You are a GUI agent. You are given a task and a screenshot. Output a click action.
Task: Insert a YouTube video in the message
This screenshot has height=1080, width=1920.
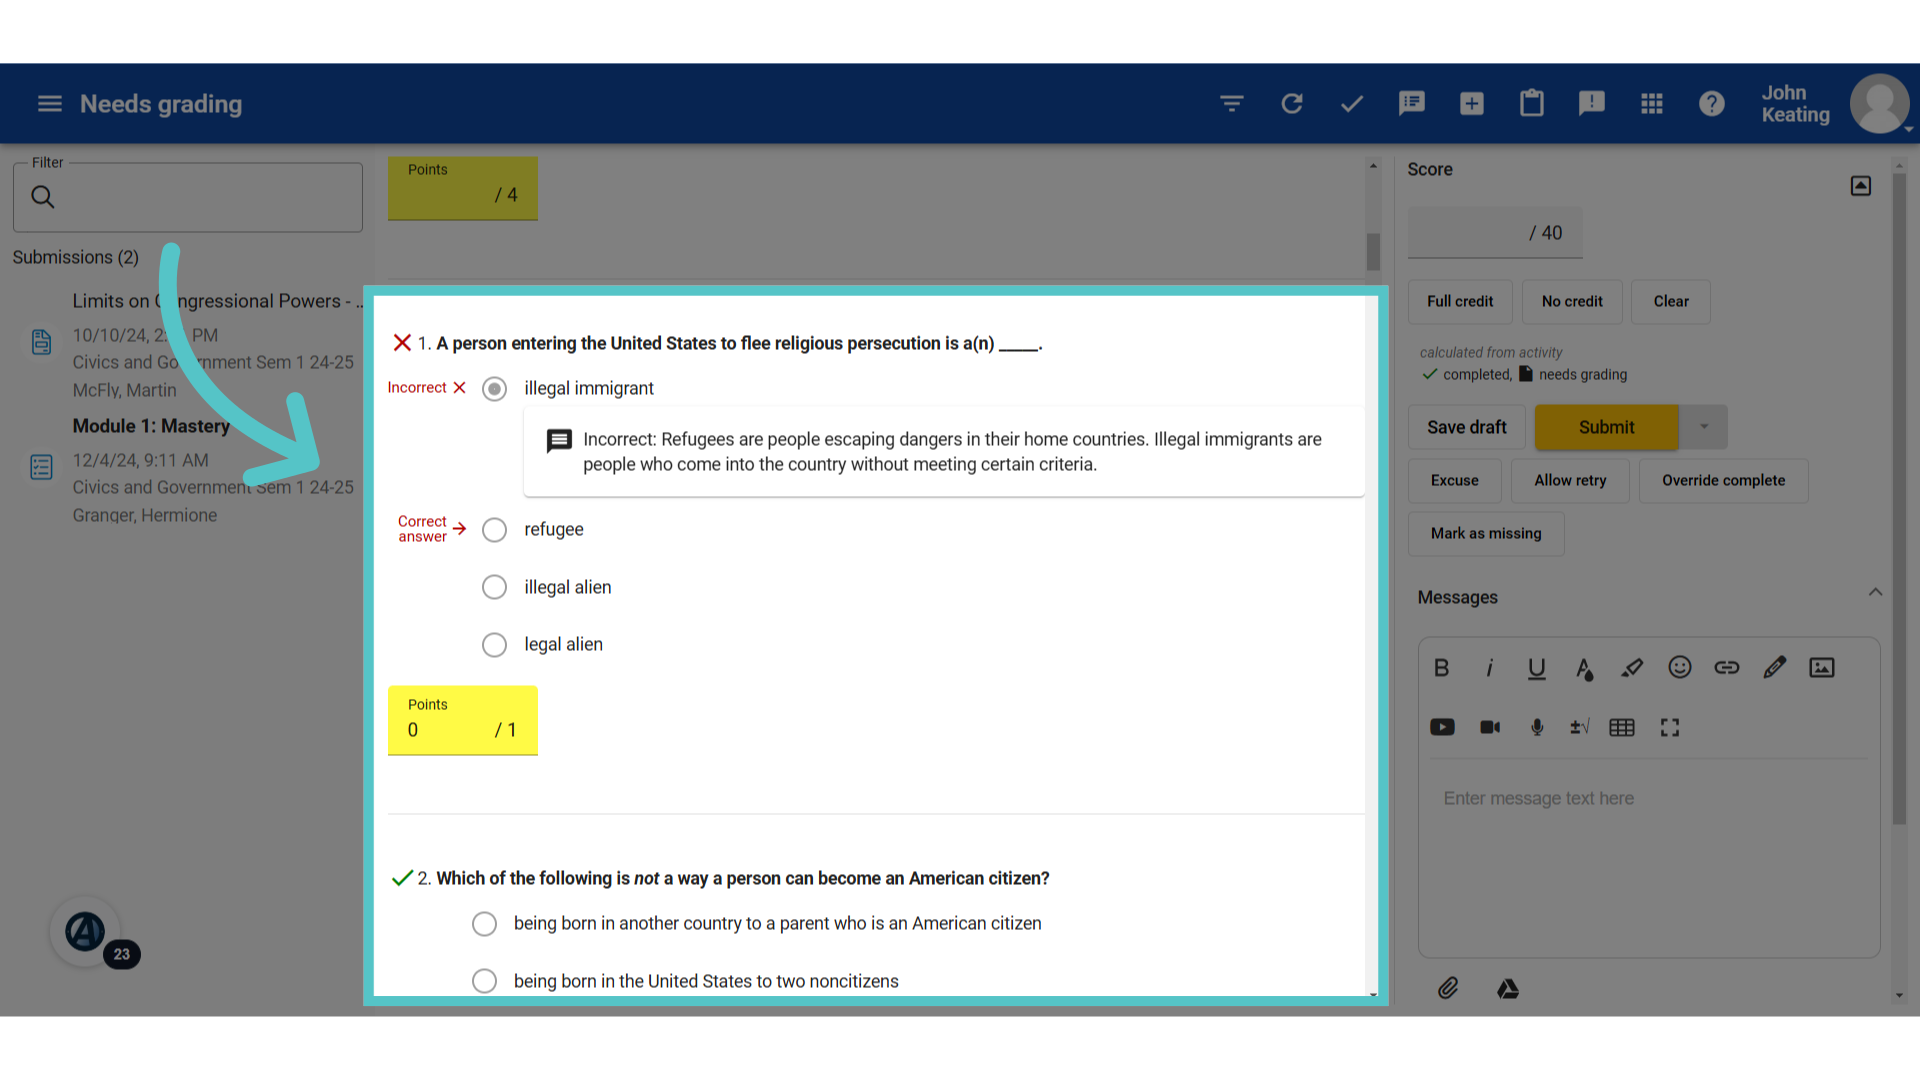pyautogui.click(x=1442, y=727)
